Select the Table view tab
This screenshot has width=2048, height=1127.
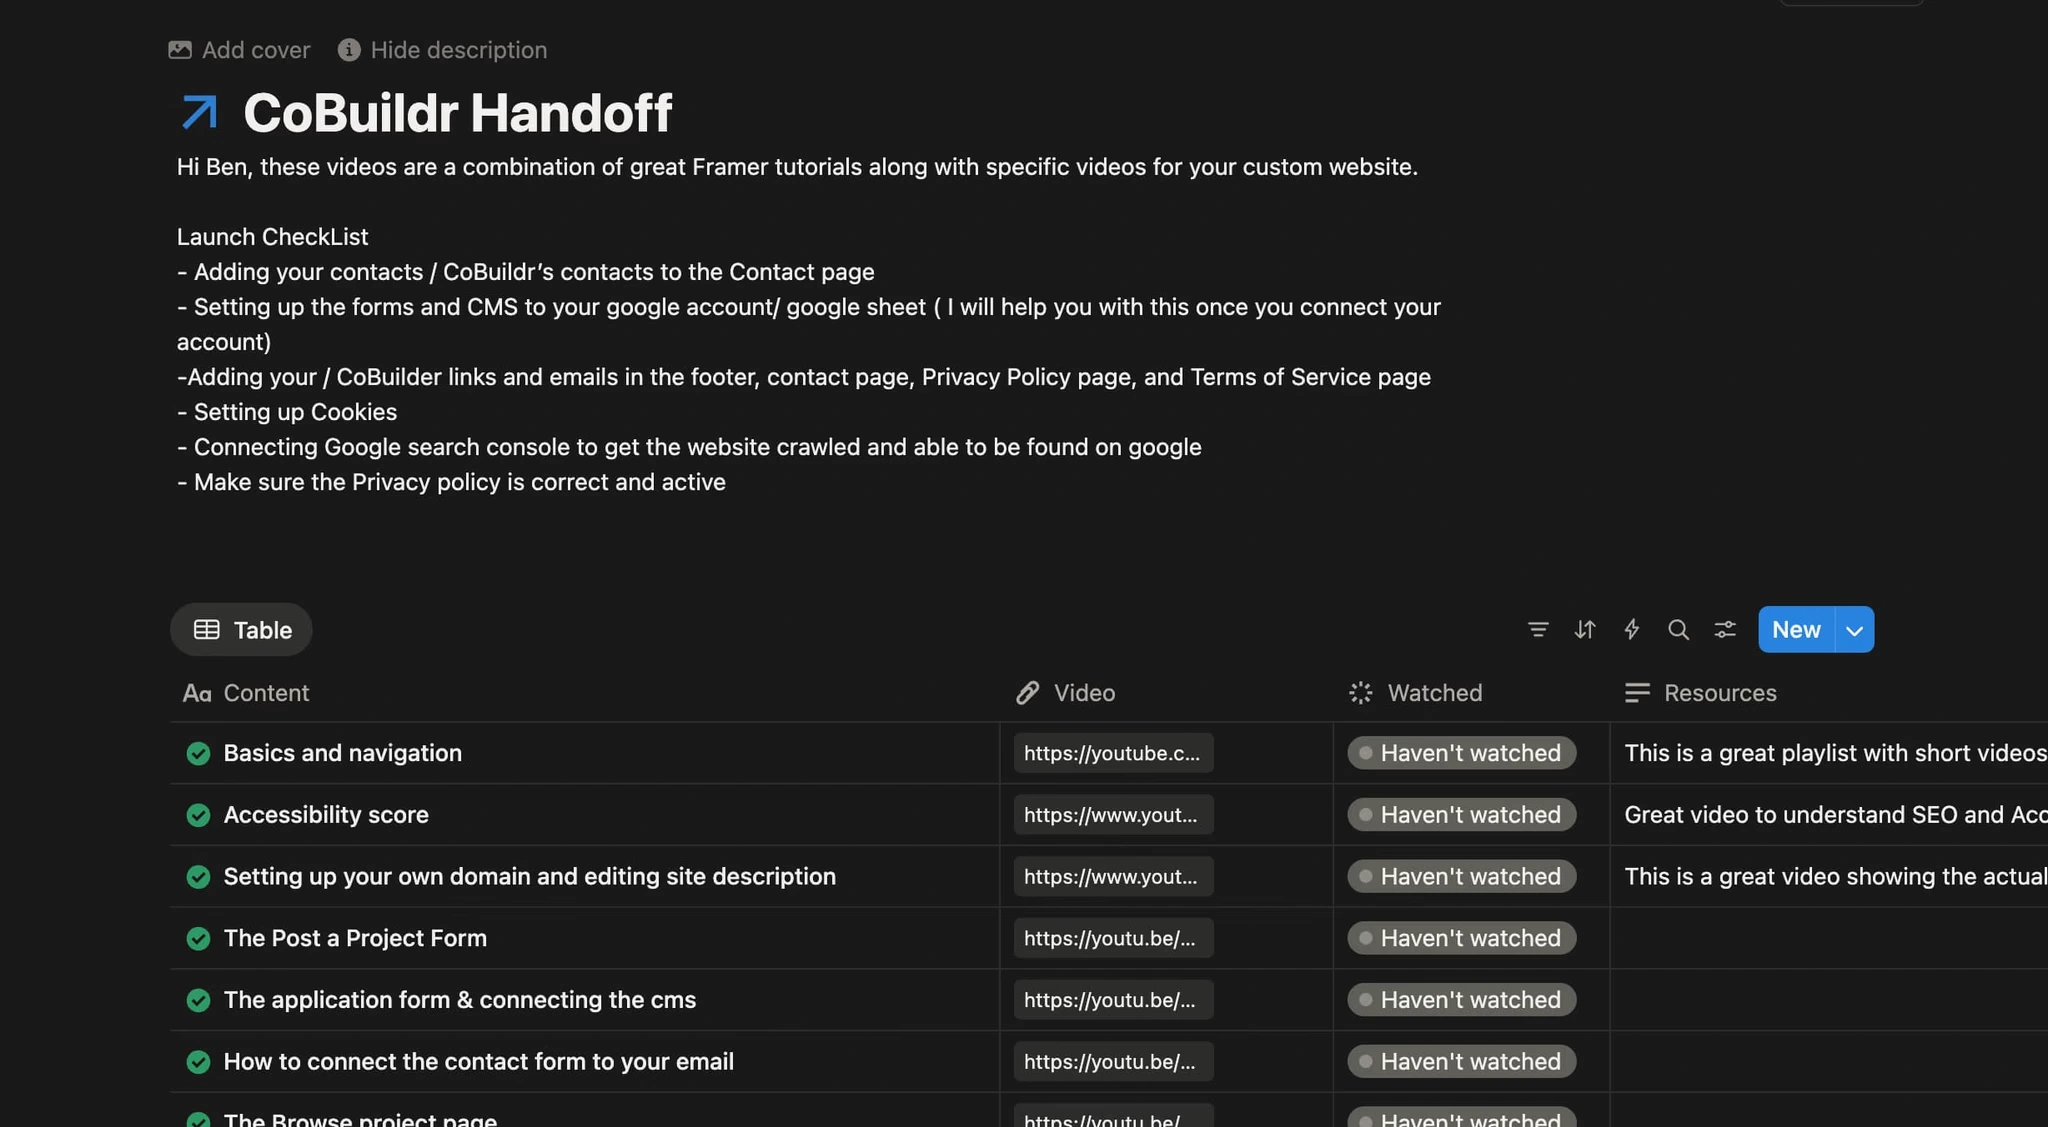click(x=242, y=630)
